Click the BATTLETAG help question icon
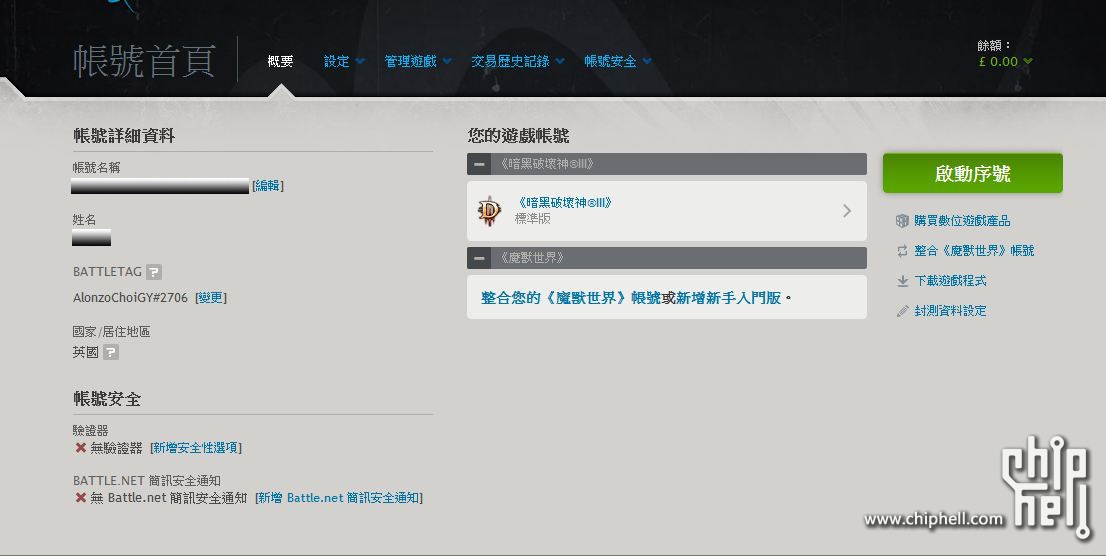The image size is (1106, 556). (154, 272)
